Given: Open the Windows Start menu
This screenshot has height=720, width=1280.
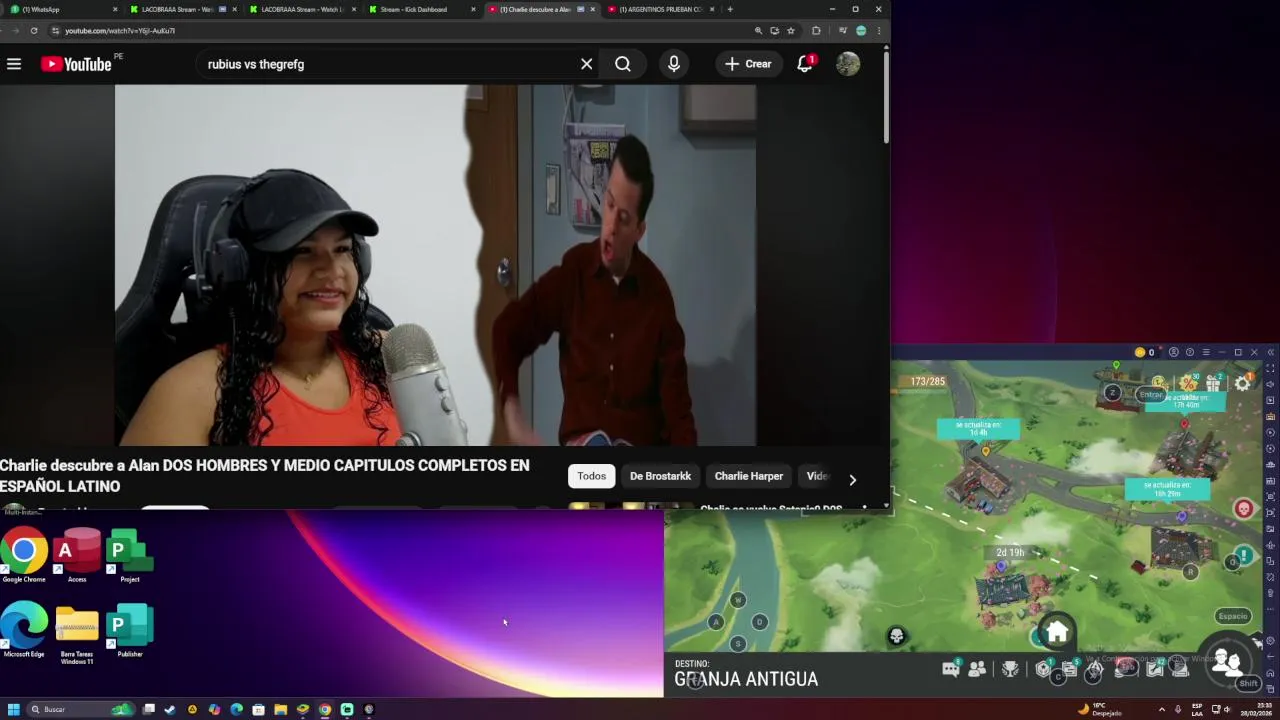Looking at the screenshot, I should [14, 709].
